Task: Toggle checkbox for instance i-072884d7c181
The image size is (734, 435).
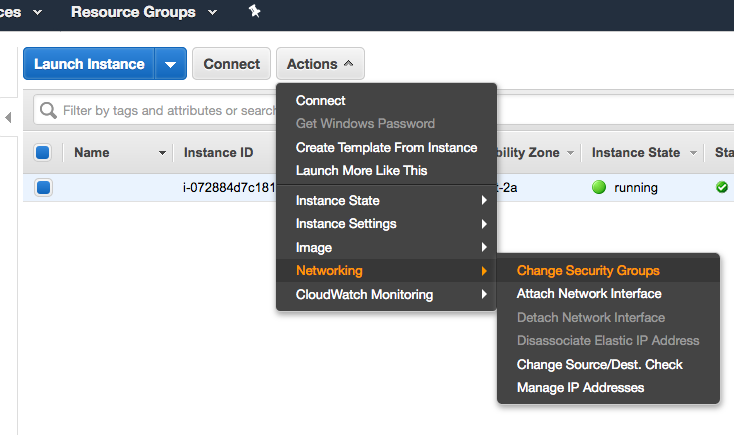Action: click(x=43, y=187)
